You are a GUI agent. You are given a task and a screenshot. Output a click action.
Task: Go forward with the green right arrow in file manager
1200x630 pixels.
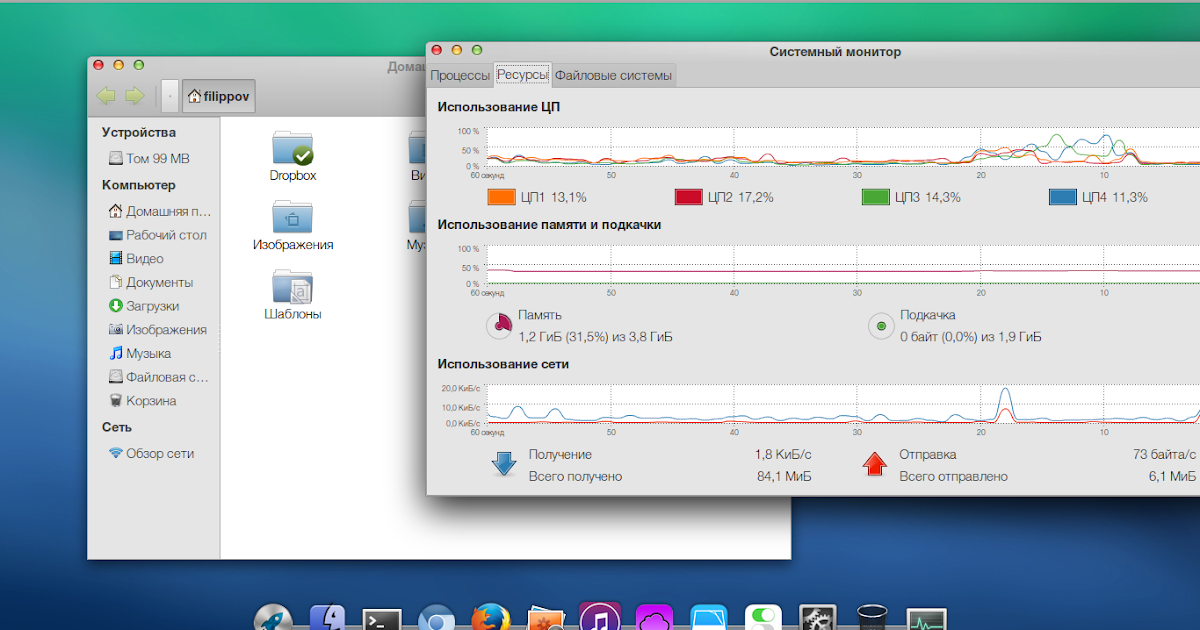134,96
